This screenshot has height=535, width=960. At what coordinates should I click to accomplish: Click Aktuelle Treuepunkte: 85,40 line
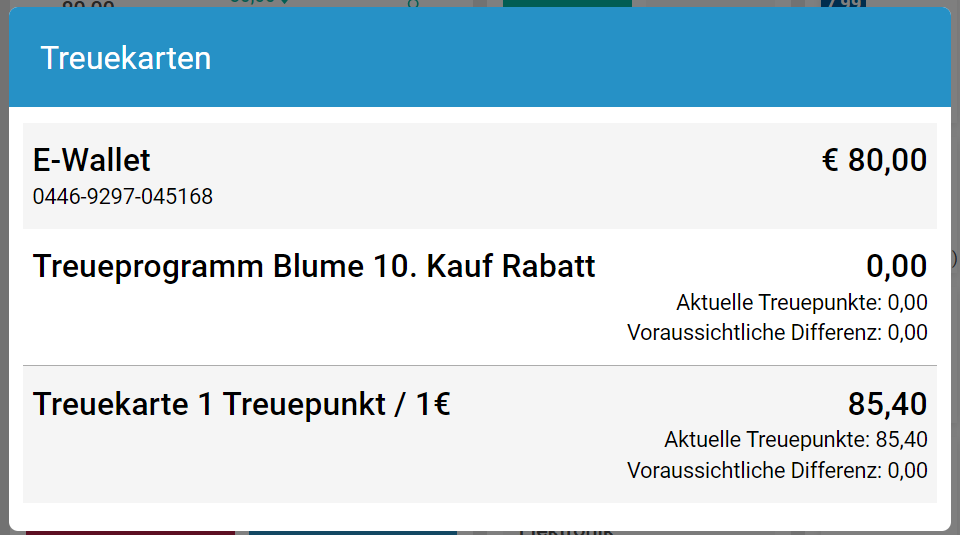point(795,439)
